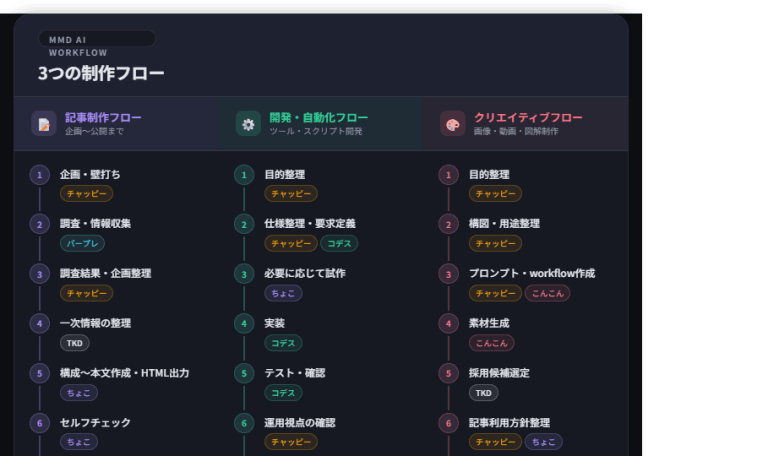The image size is (768, 456).
Task: Select the クリエイティブフロー column header
Action: [x=526, y=123]
